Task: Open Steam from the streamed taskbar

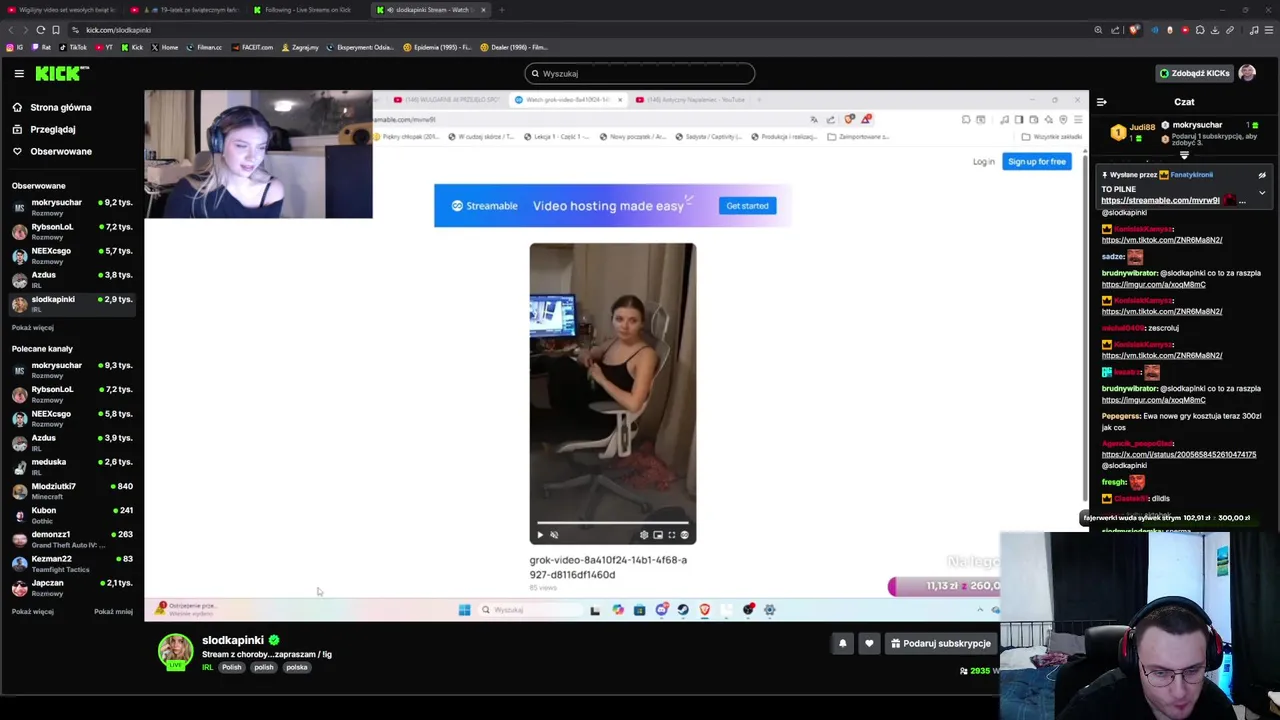Action: click(x=683, y=610)
